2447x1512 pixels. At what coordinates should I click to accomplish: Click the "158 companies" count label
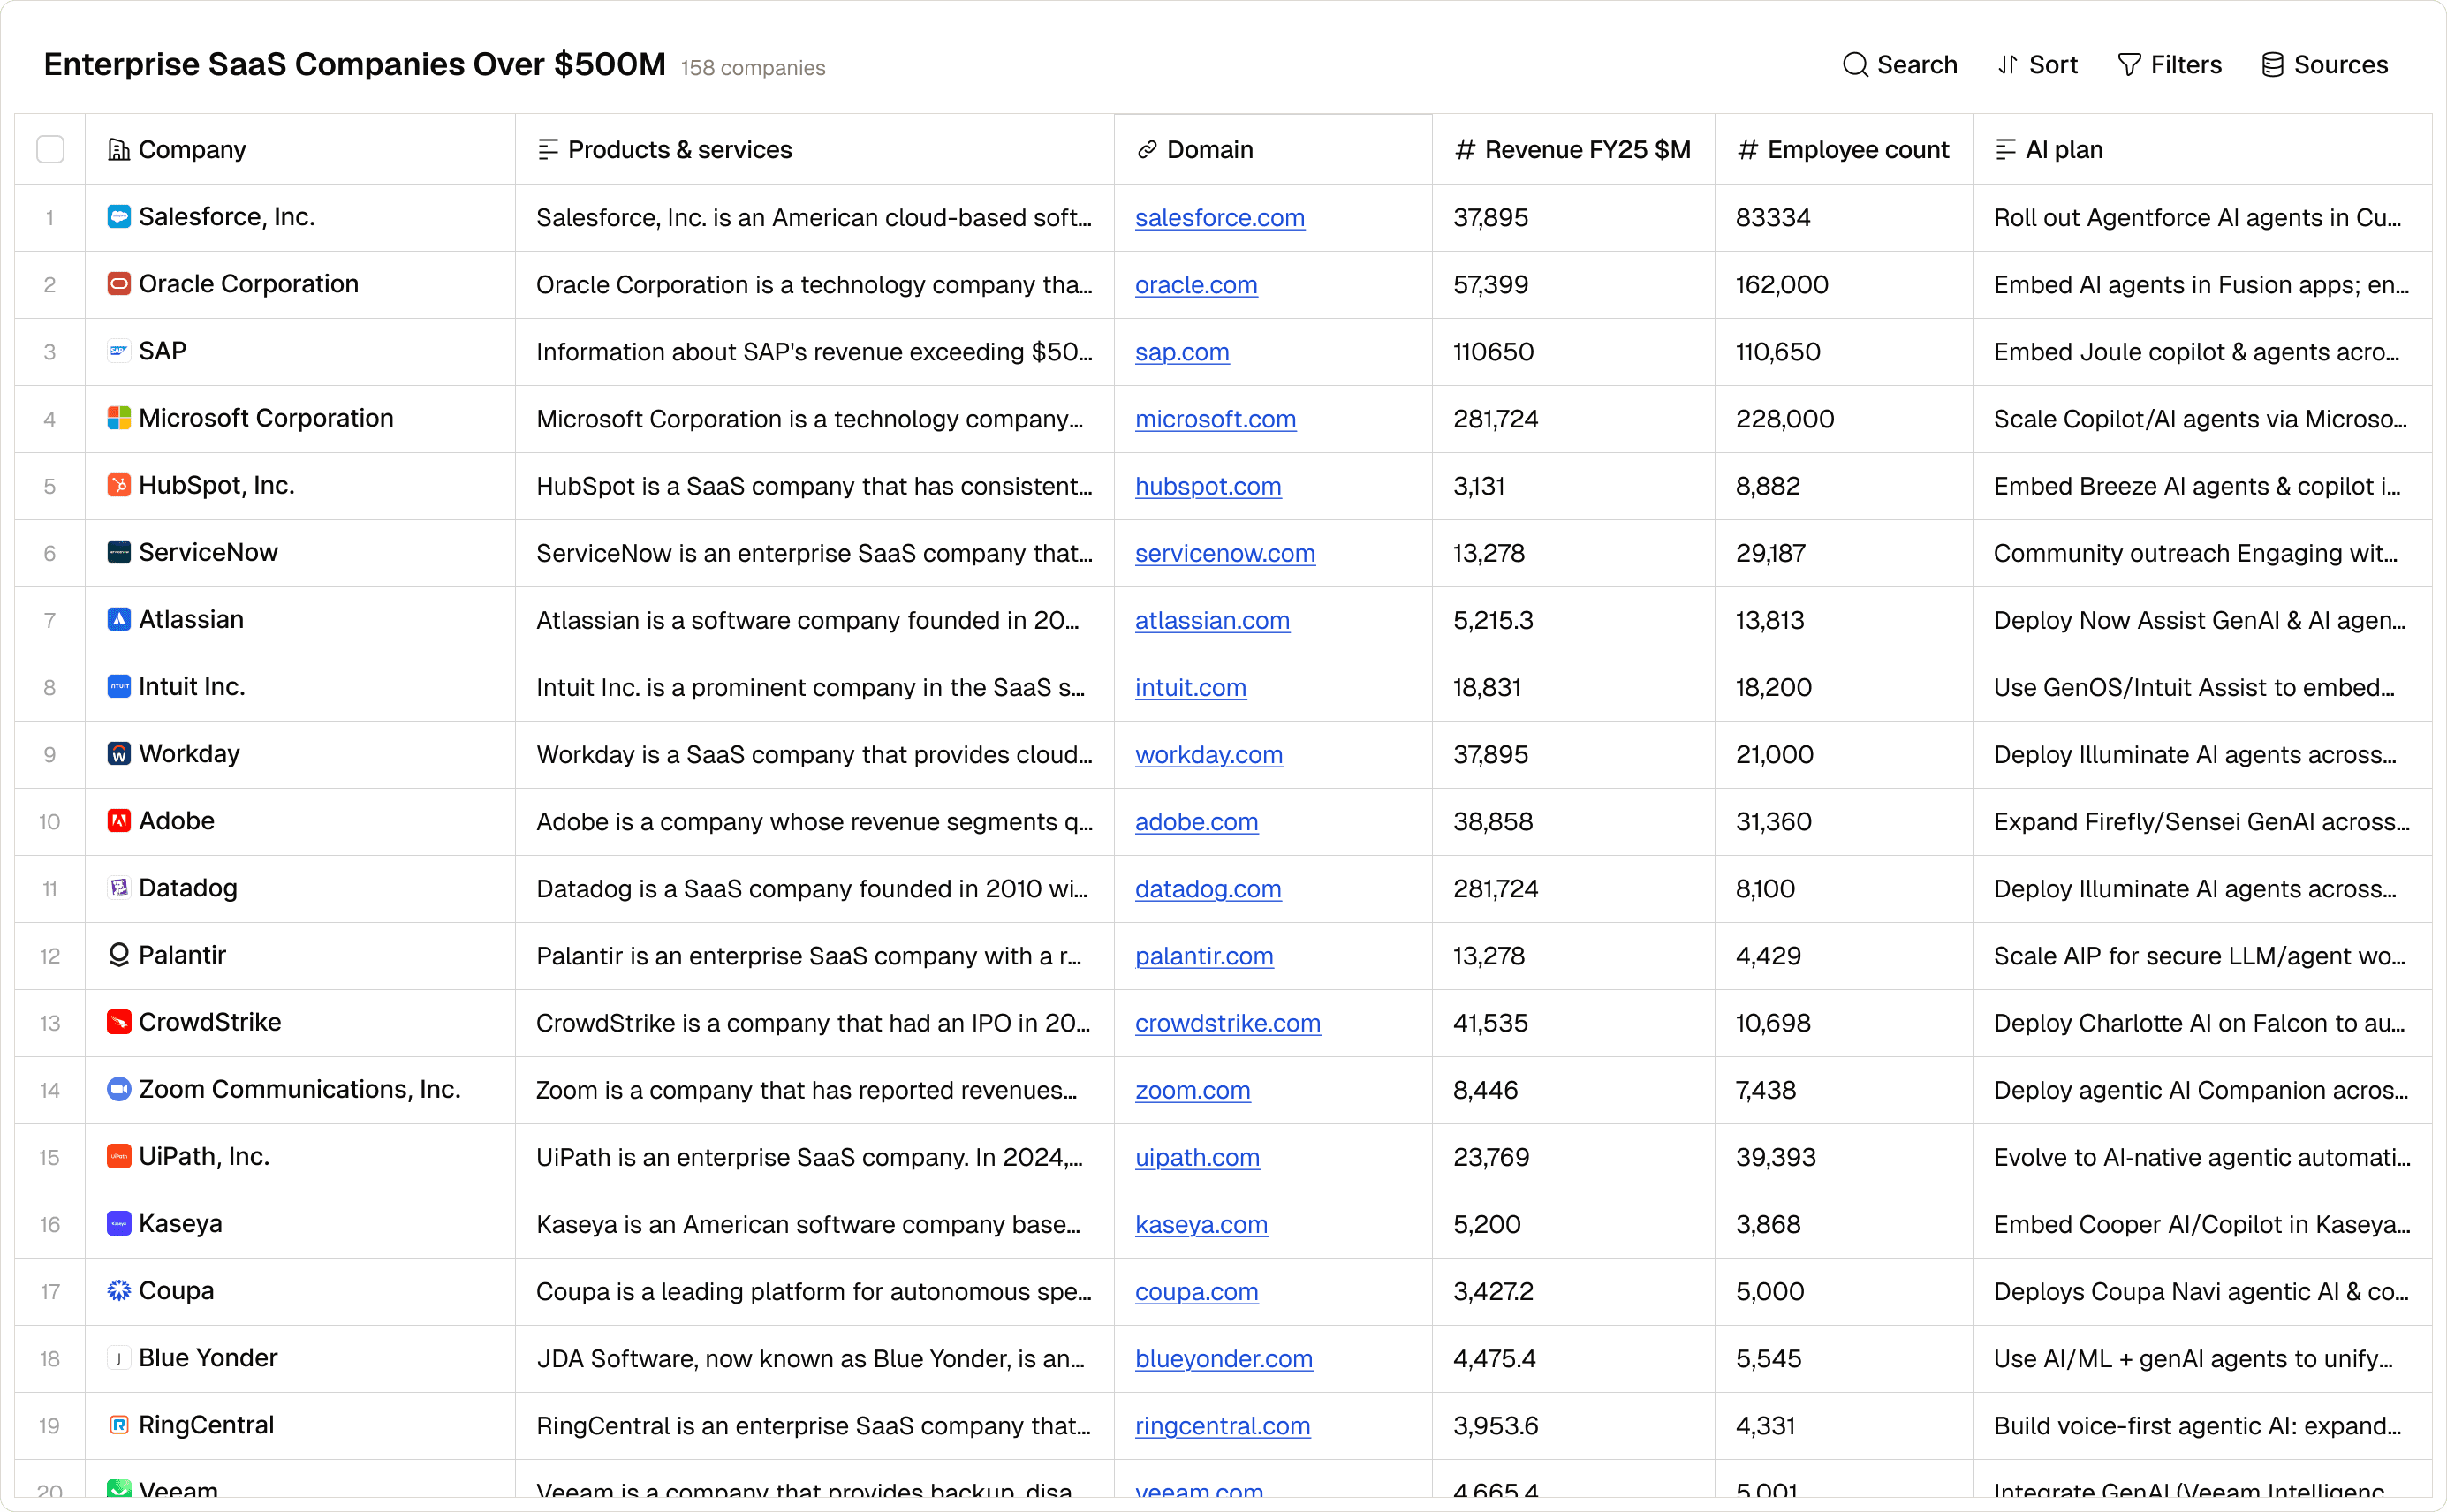[753, 67]
